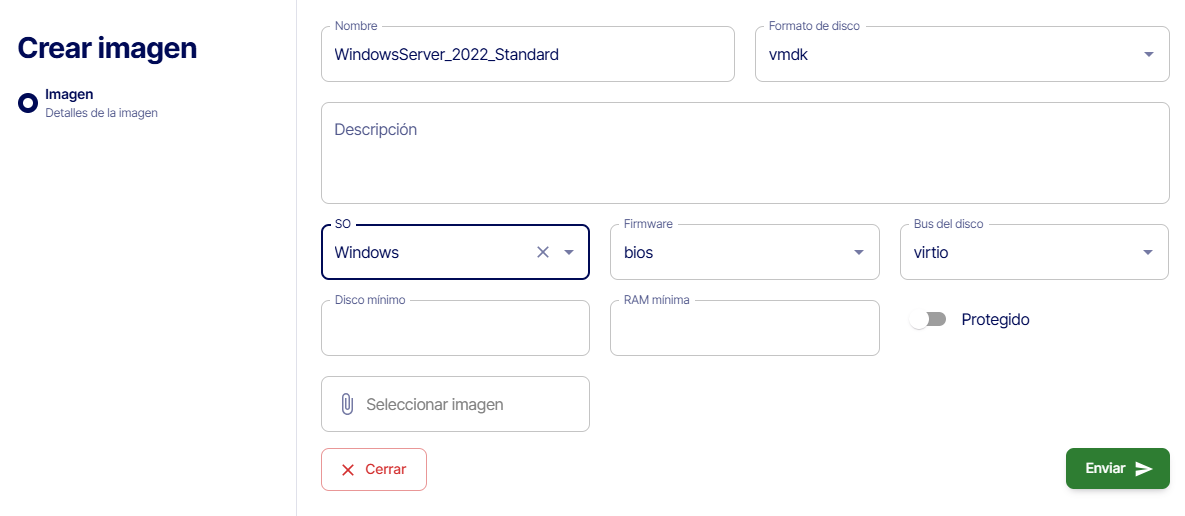Click the RAM mínima input field
This screenshot has width=1185, height=516.
click(744, 328)
